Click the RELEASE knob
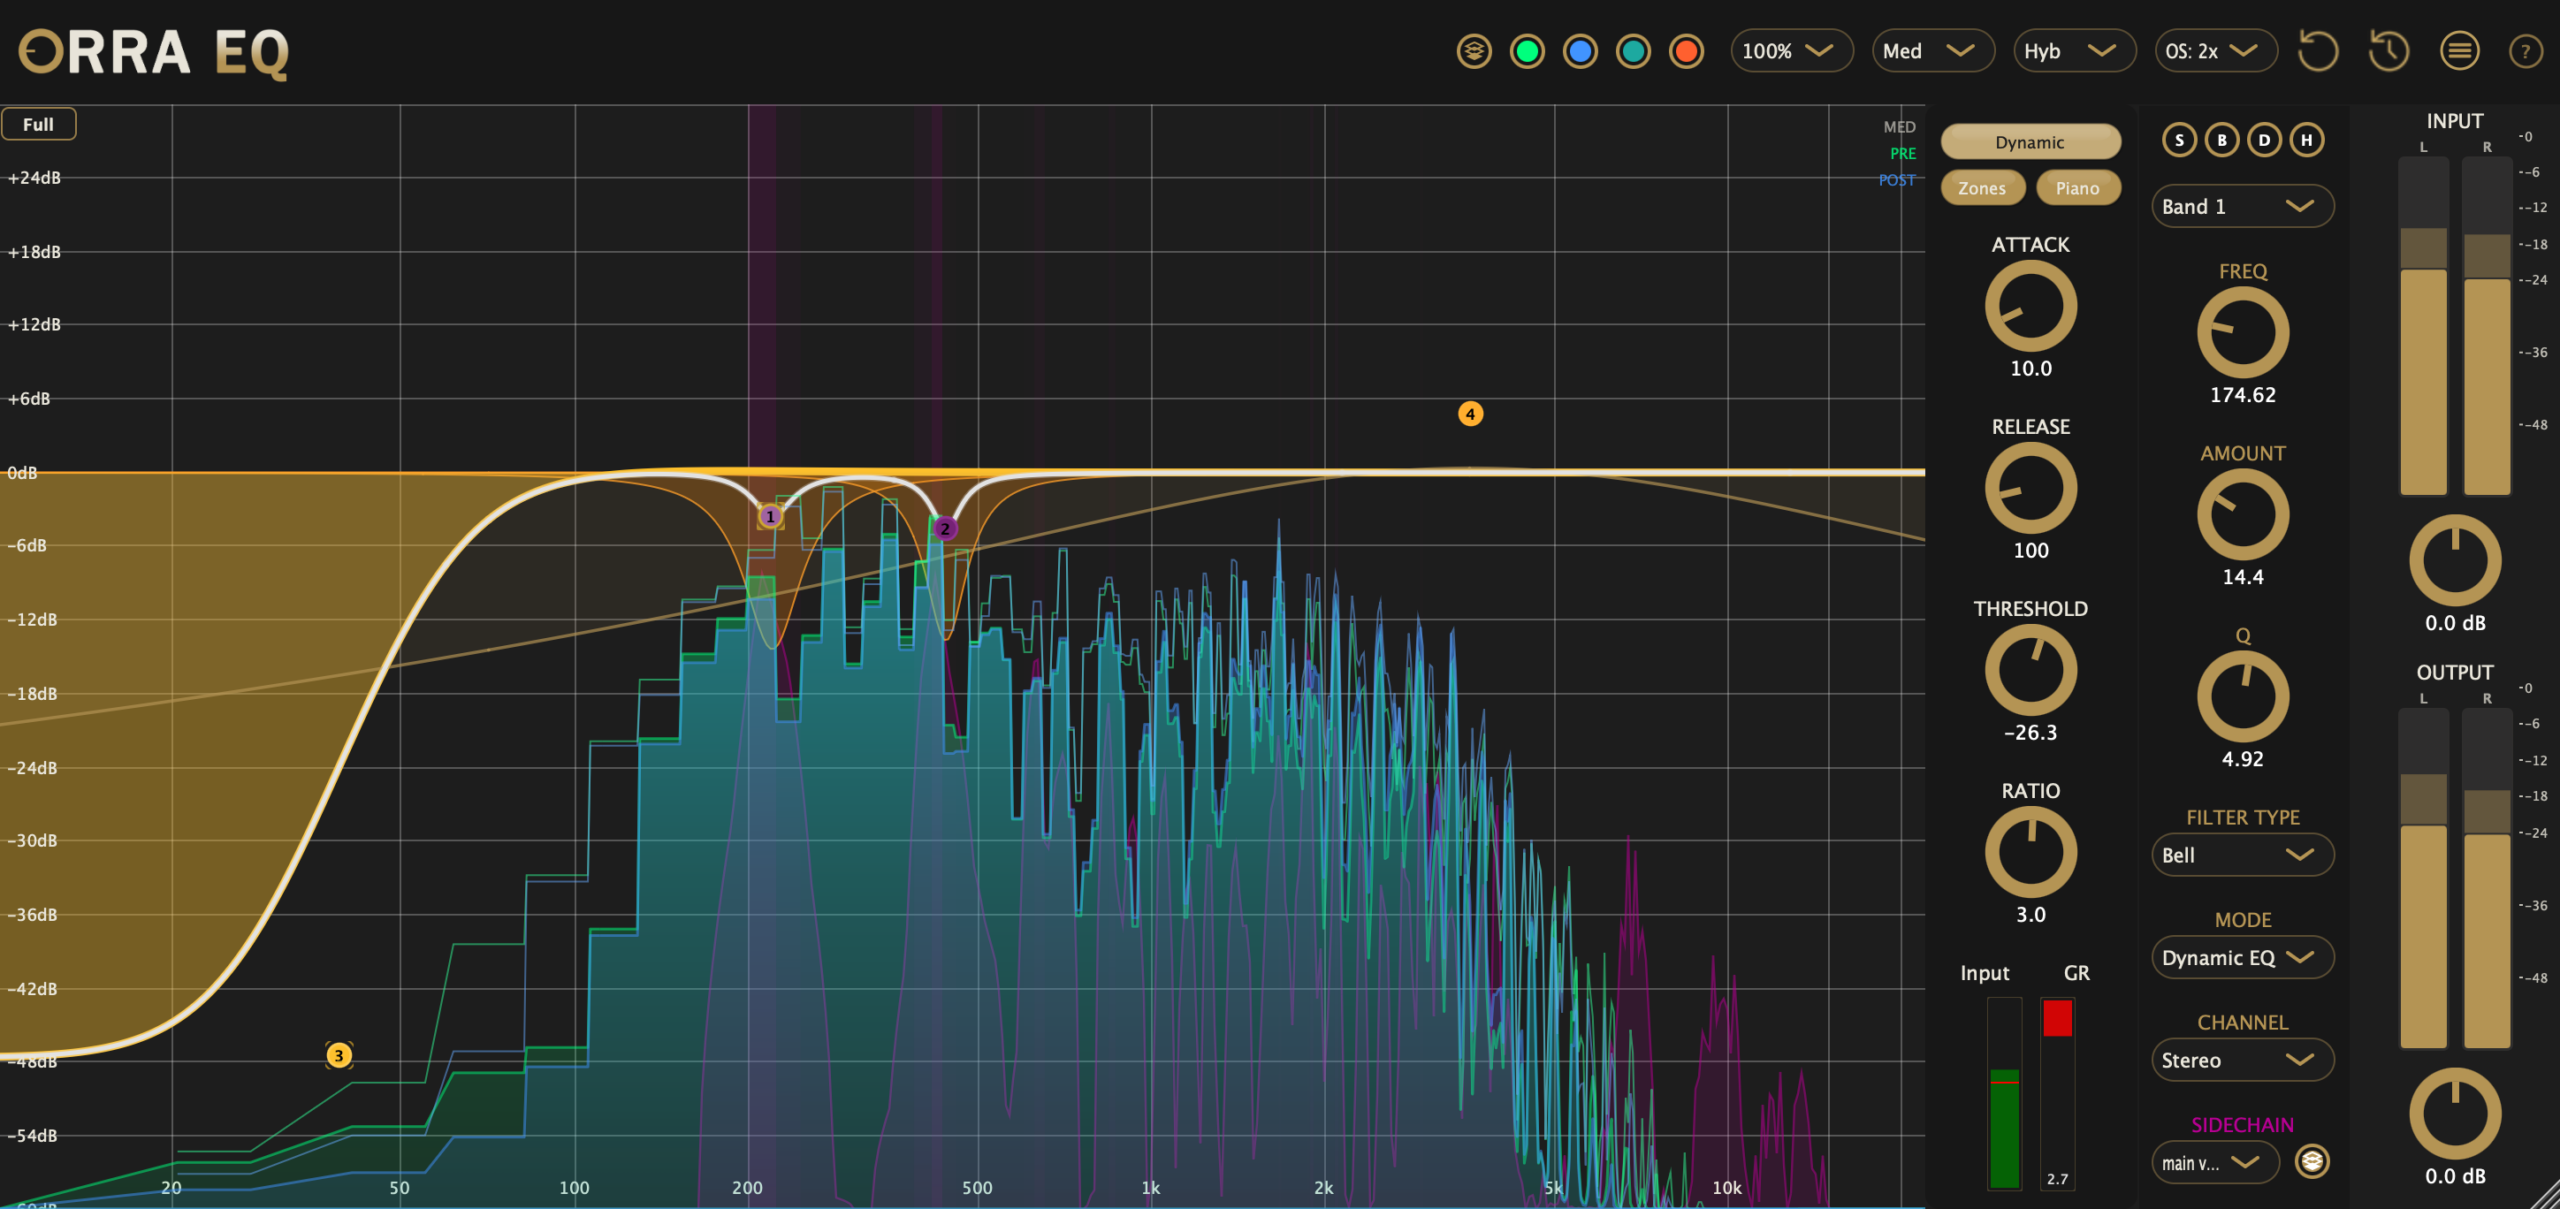The image size is (2560, 1209). coord(2030,489)
